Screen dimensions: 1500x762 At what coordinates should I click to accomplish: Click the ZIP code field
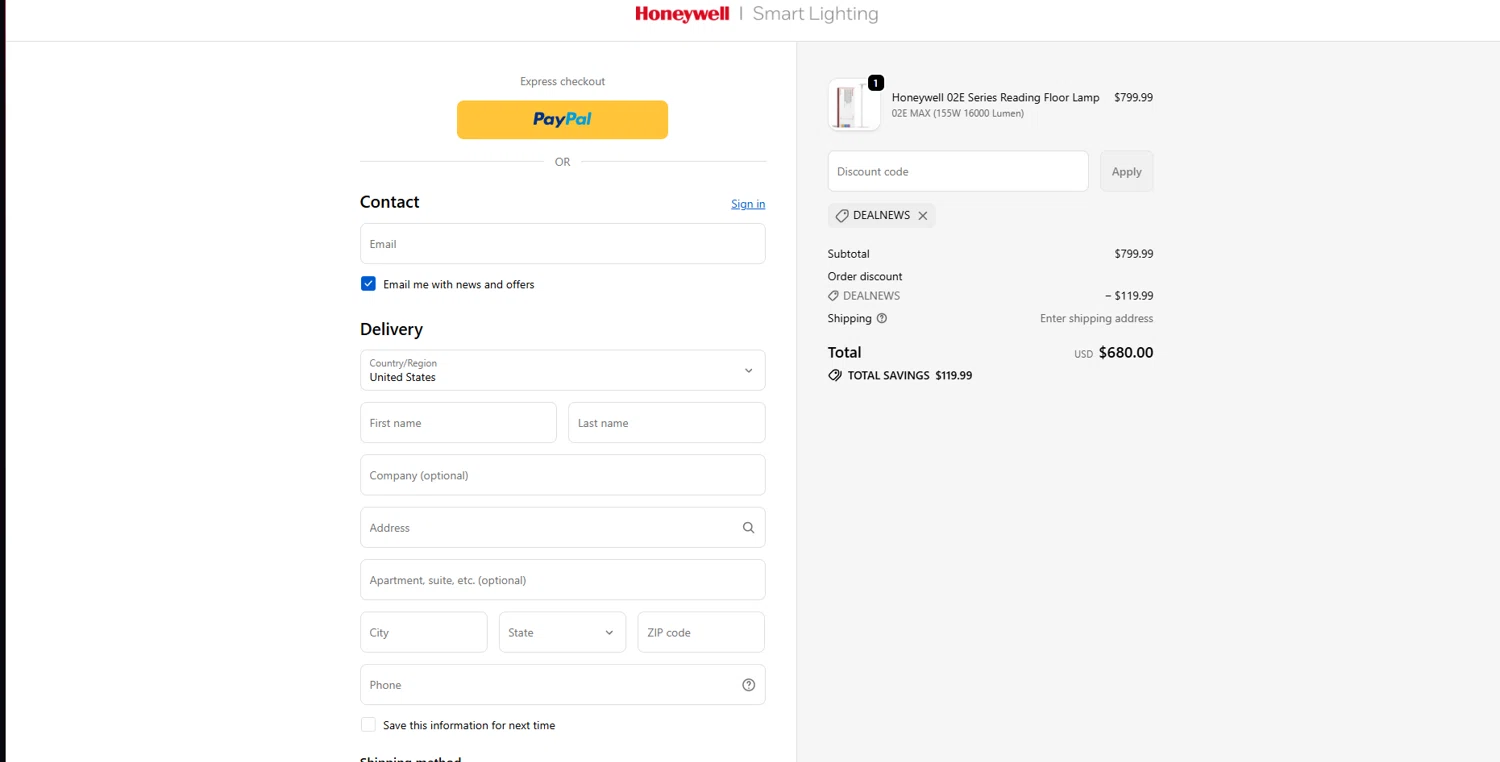[x=701, y=632]
